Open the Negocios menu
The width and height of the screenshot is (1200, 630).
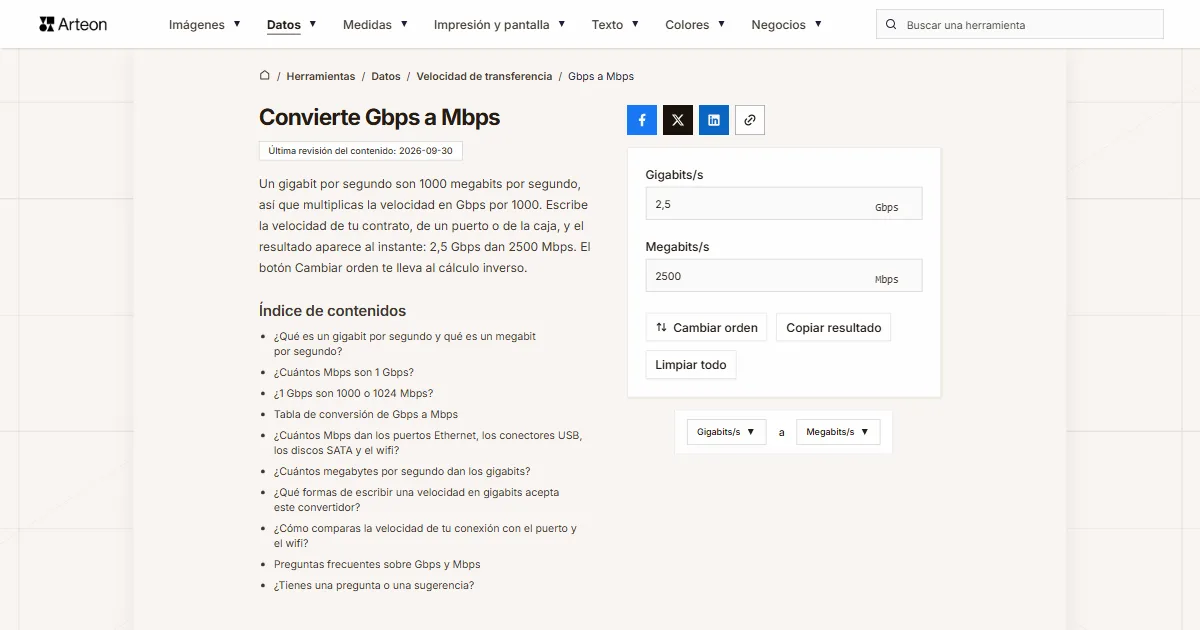(x=787, y=25)
